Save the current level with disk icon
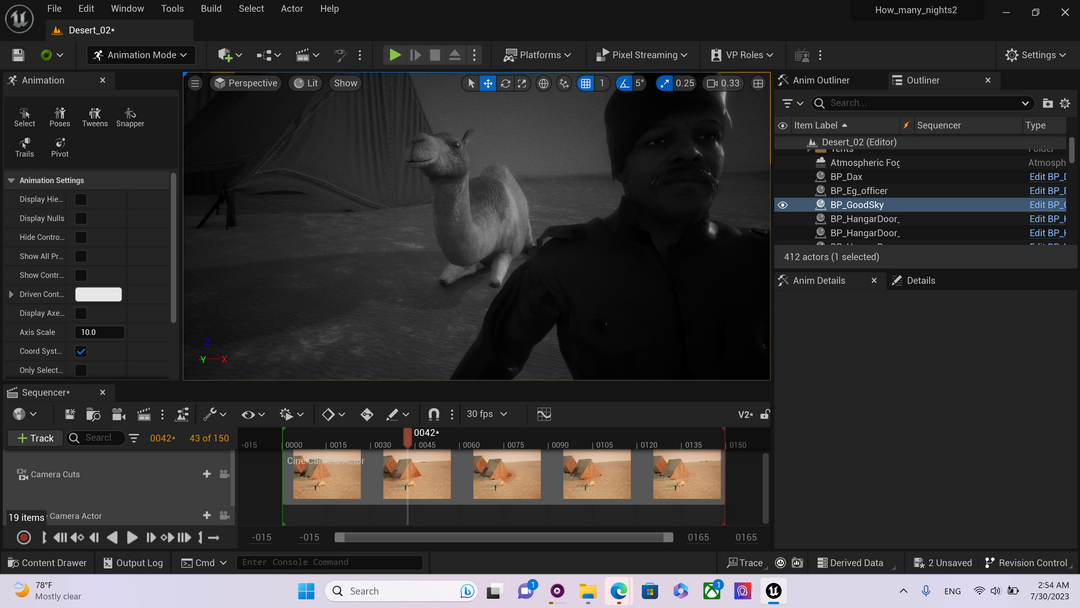The width and height of the screenshot is (1080, 608). pos(18,55)
